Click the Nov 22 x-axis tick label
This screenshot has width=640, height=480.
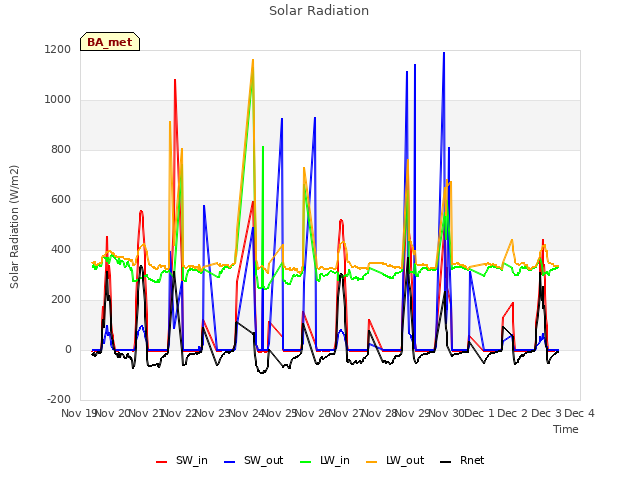coord(180,413)
